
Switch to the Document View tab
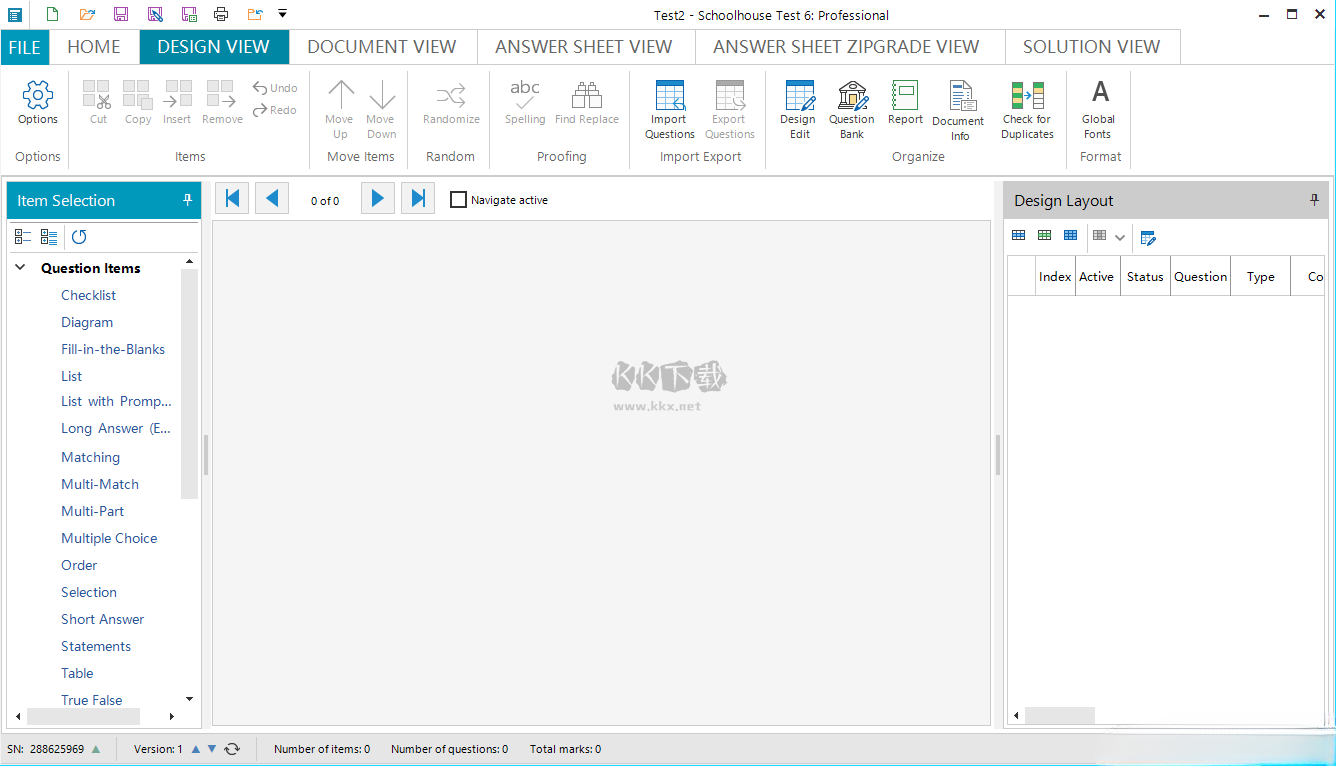(381, 47)
